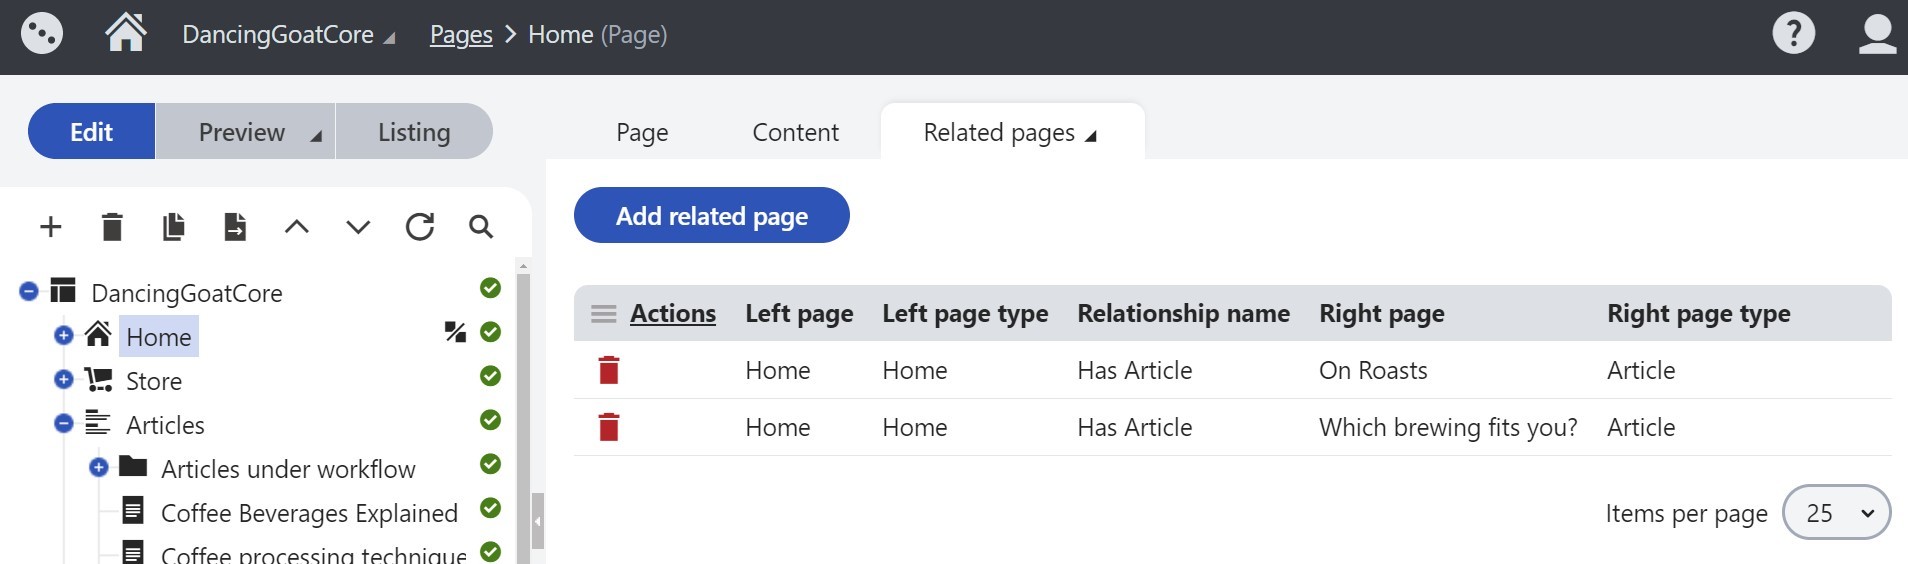This screenshot has height=564, width=1908.
Task: Delete selected page via tree toolbar trash
Action: pos(112,227)
